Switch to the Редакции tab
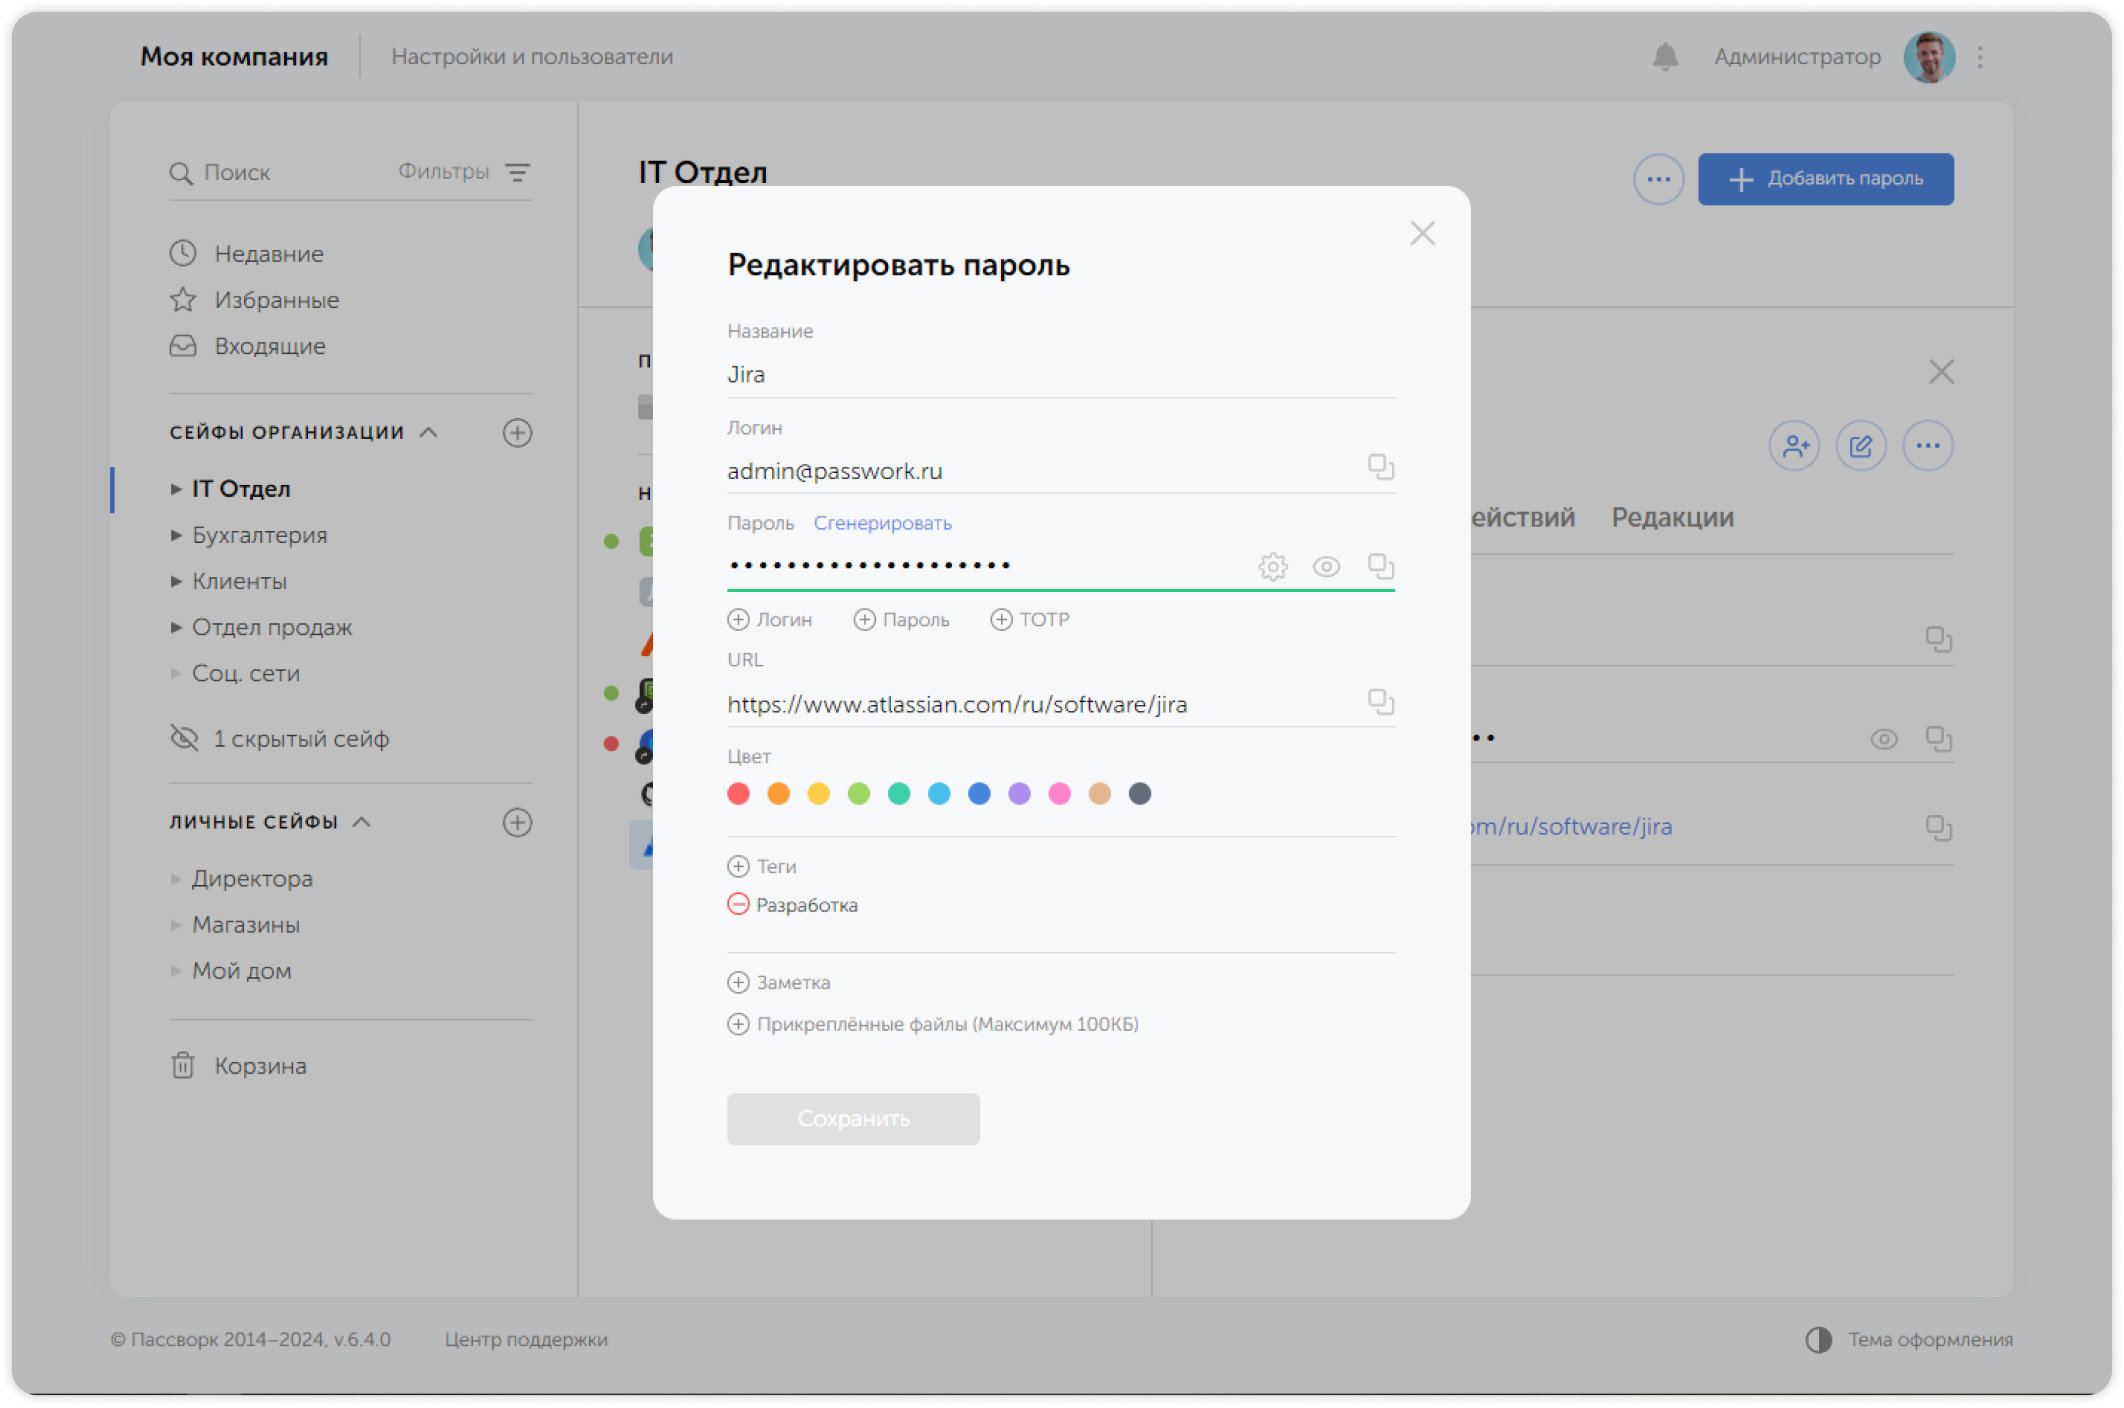The image size is (2124, 1408). 1672,518
